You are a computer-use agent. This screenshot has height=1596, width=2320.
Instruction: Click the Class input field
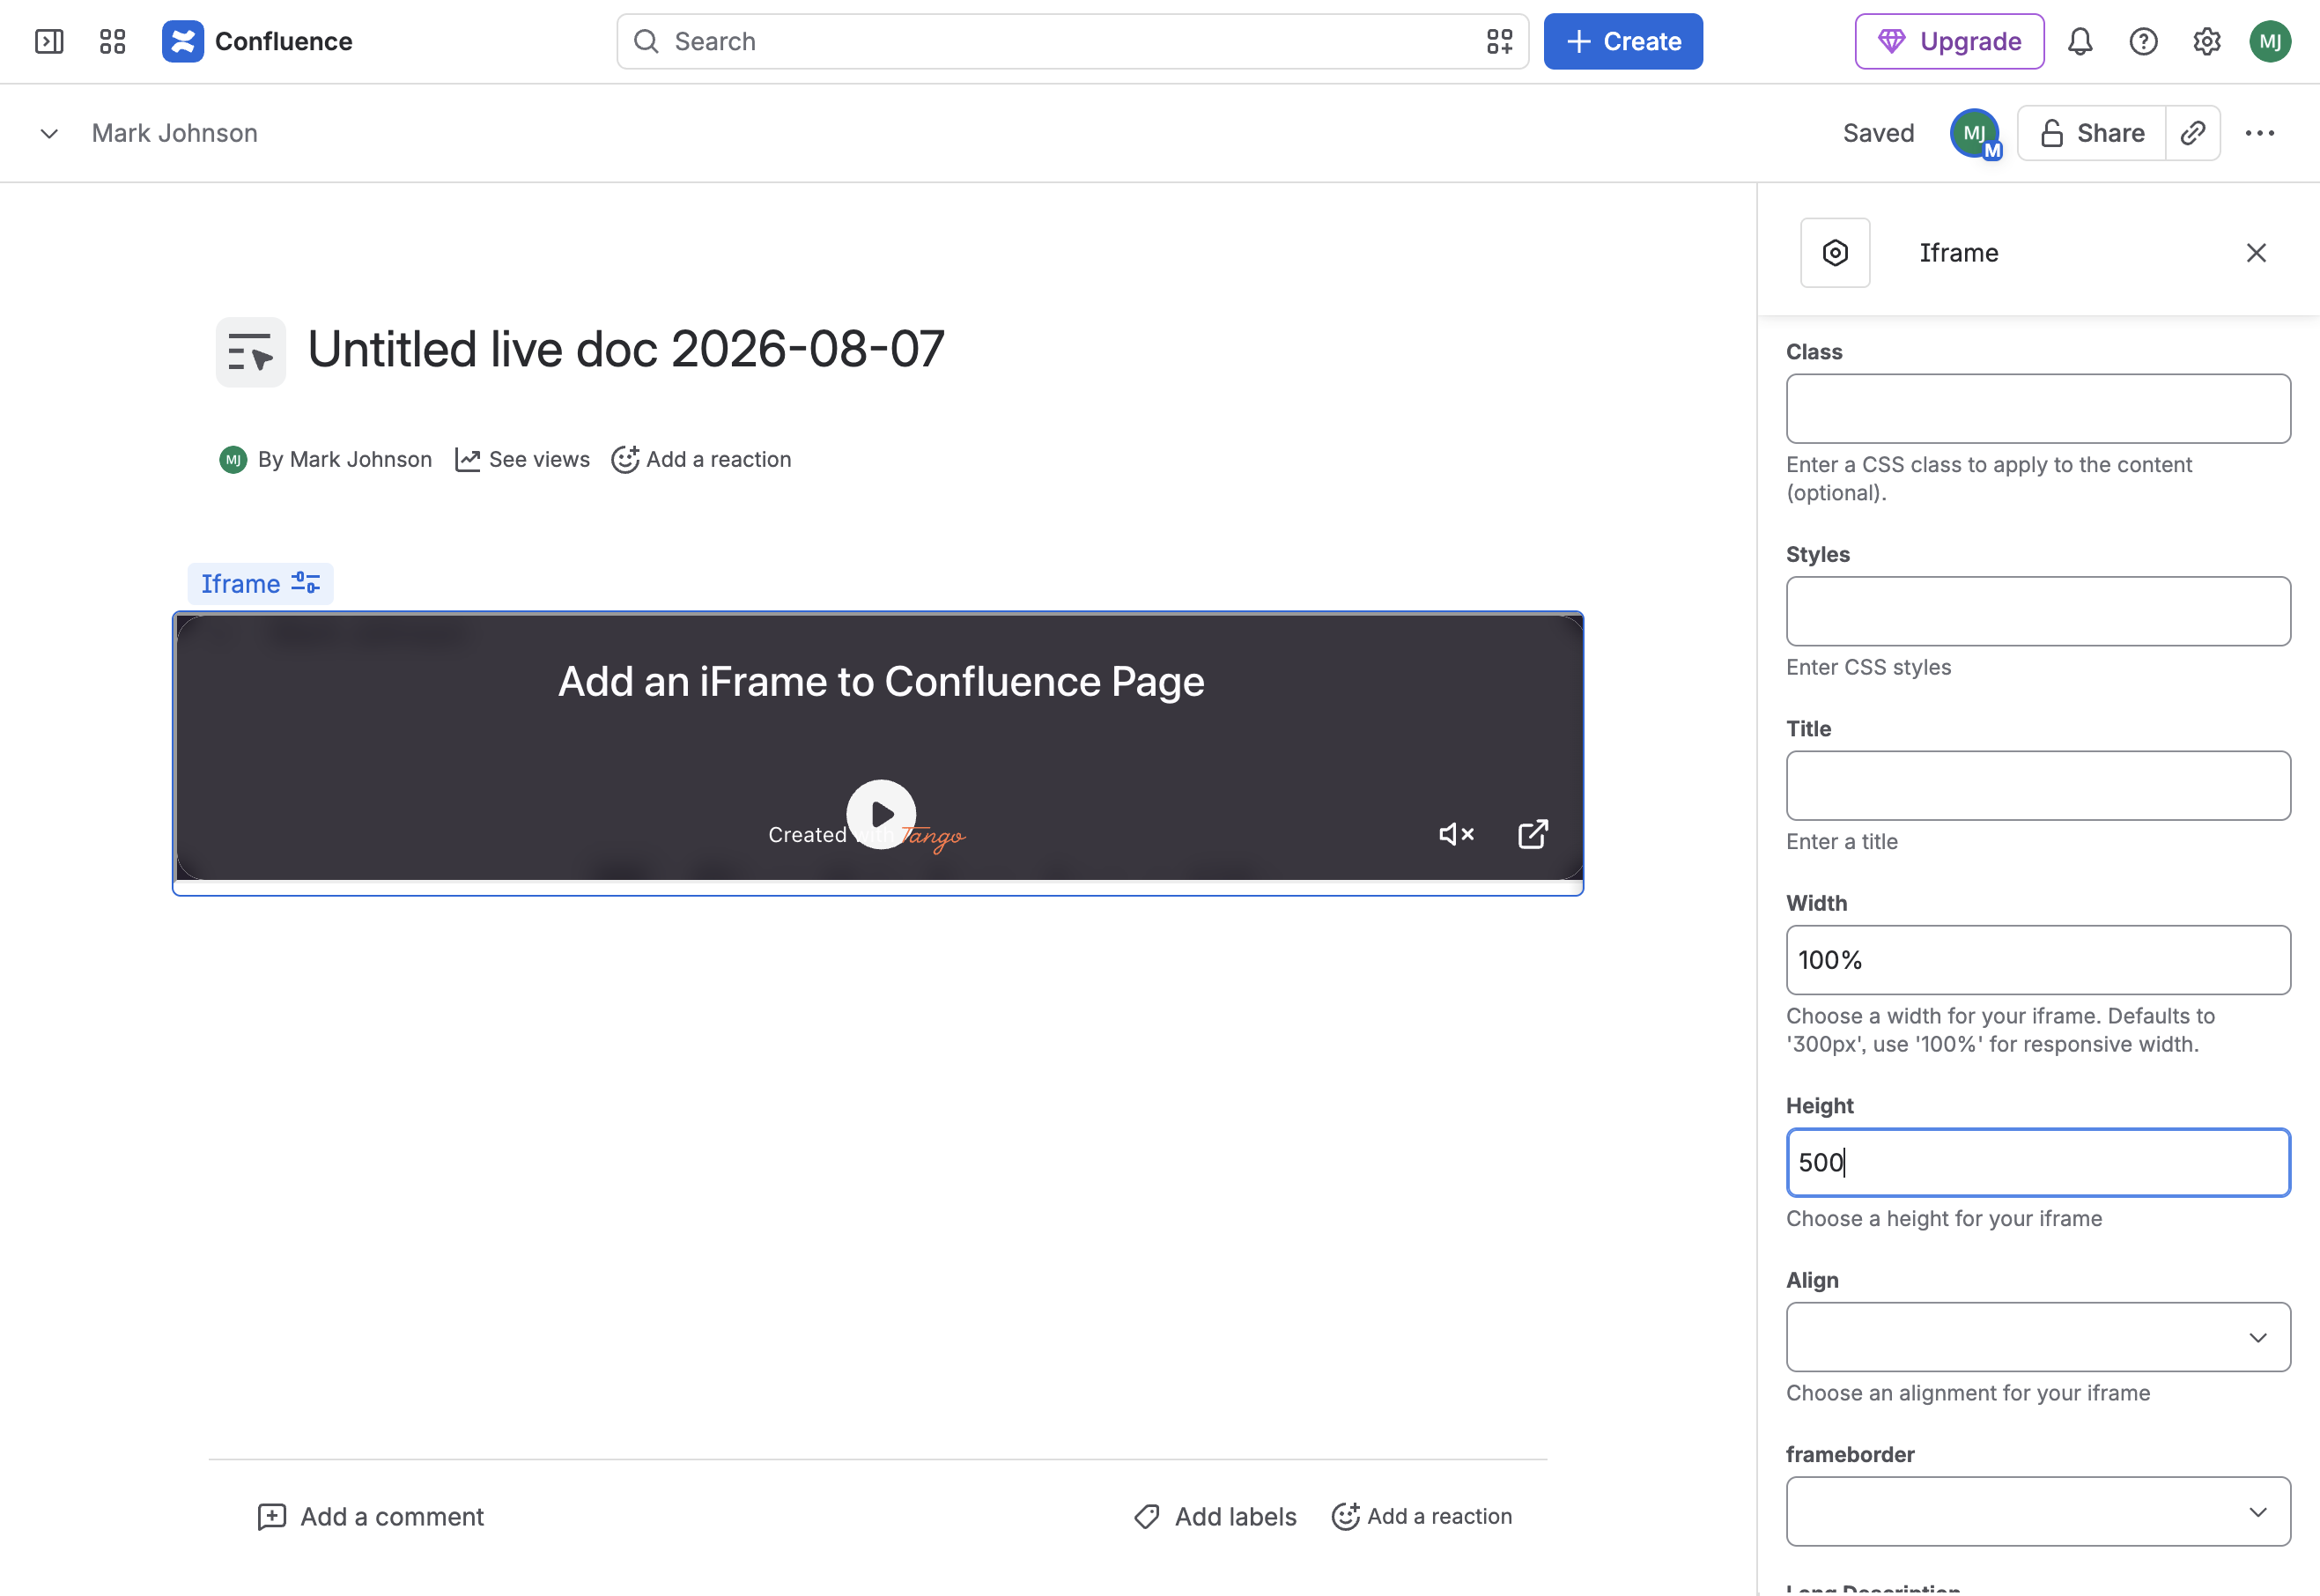coord(2038,409)
